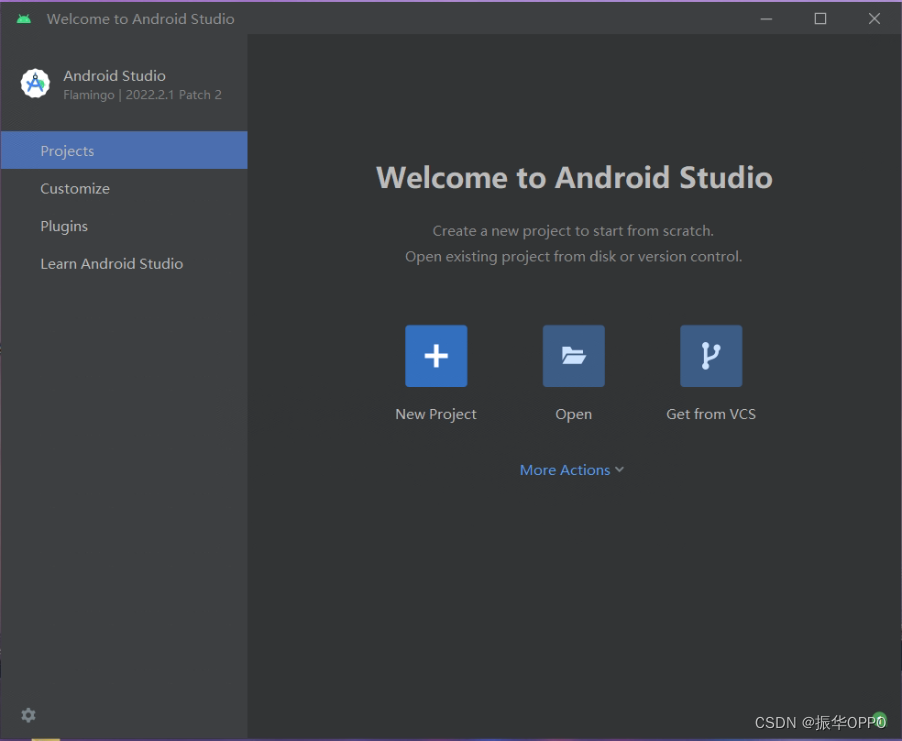The image size is (902, 741).
Task: Click the Android icon in the title bar
Action: 24,19
